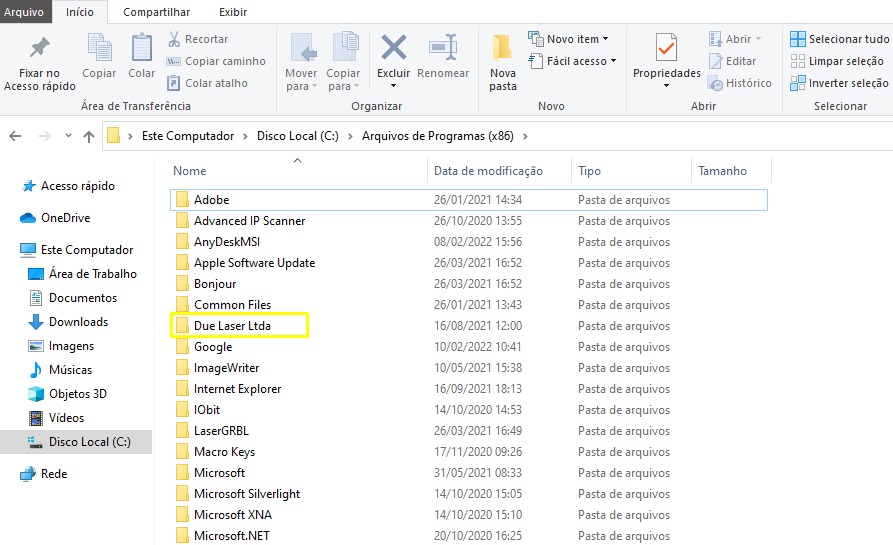893x545 pixels.
Task: Click the Histórico ribbon command
Action: tap(740, 83)
